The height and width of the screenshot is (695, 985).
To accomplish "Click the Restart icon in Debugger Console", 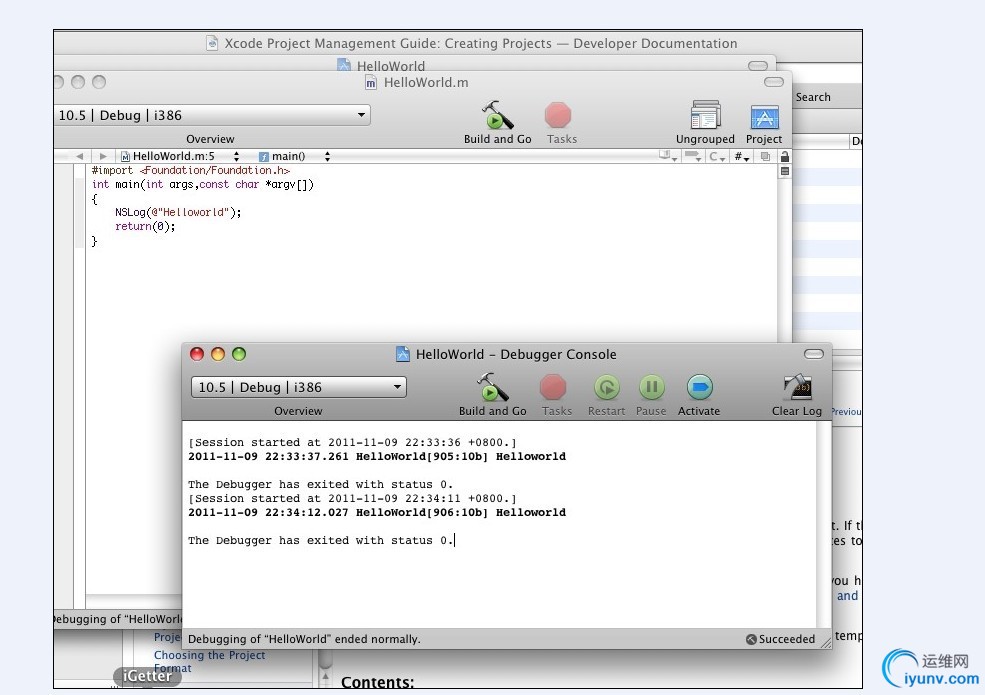I will (607, 388).
